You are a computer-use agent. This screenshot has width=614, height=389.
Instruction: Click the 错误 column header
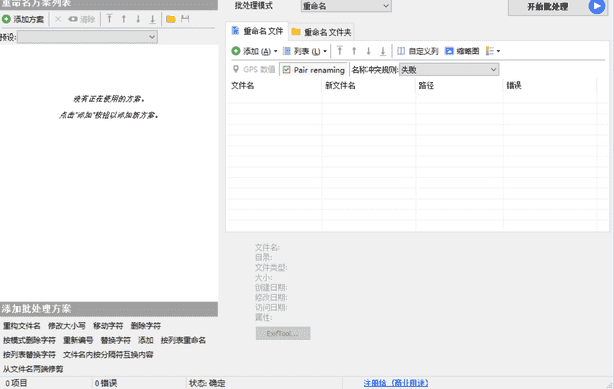click(x=550, y=85)
